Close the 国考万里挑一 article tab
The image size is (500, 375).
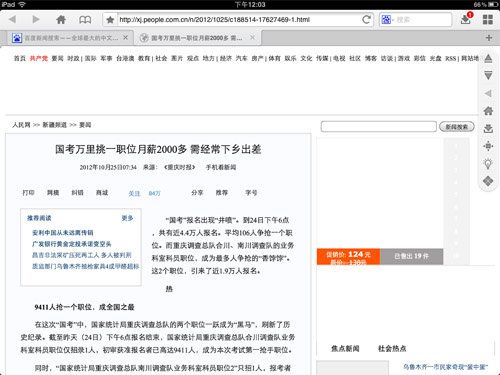tap(252, 38)
